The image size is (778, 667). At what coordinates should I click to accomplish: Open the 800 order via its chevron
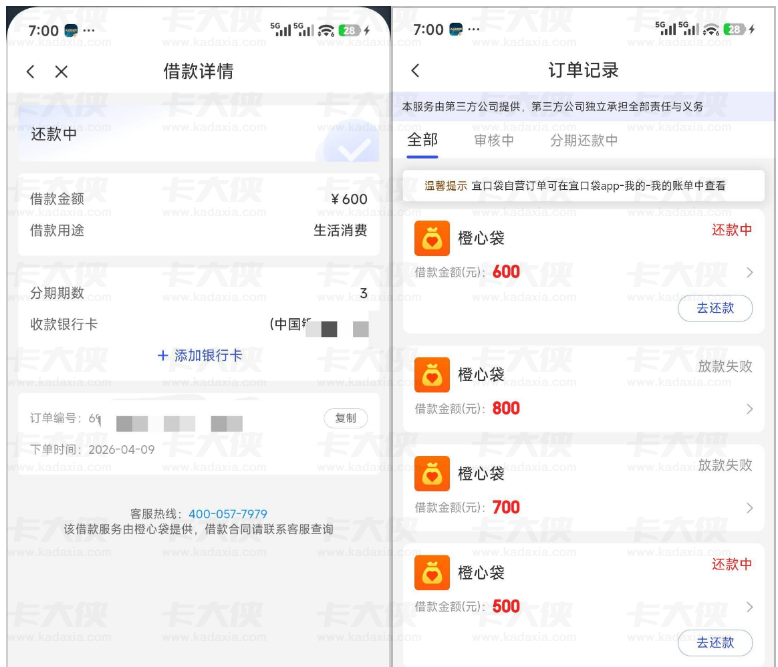point(749,409)
